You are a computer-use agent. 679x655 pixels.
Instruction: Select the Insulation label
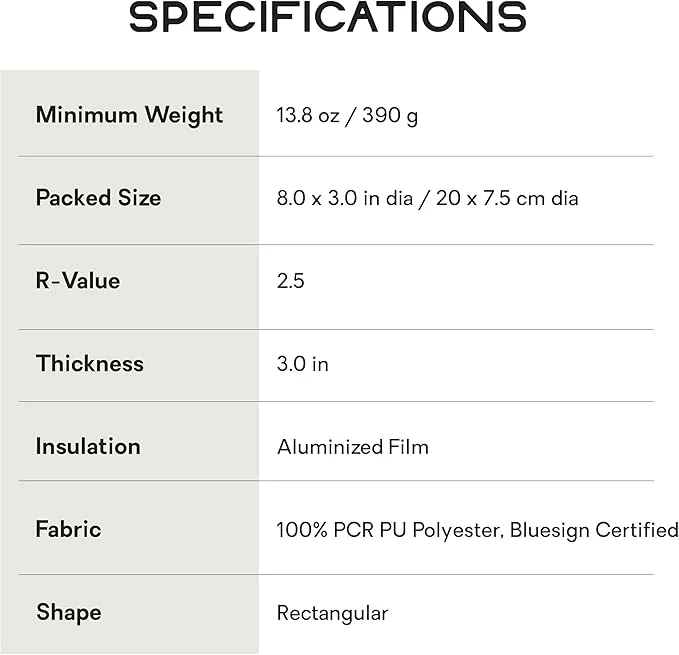(x=88, y=446)
